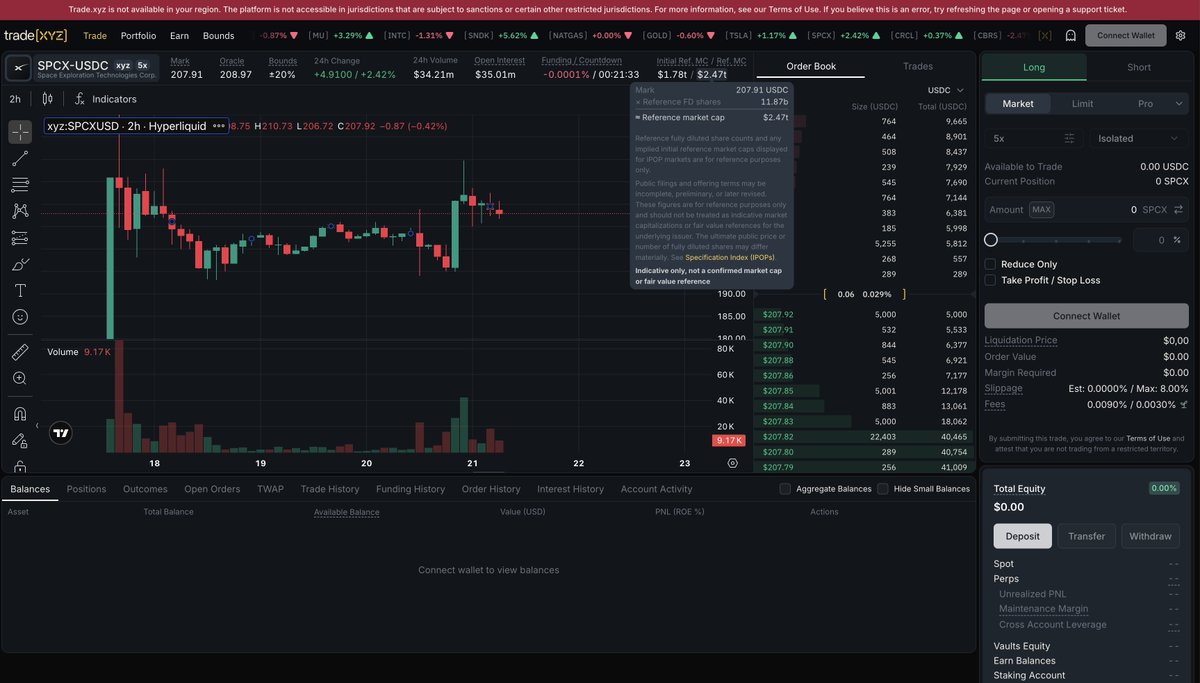
Task: Click the ghost icon next to Connect Wallet
Action: coord(1070,35)
